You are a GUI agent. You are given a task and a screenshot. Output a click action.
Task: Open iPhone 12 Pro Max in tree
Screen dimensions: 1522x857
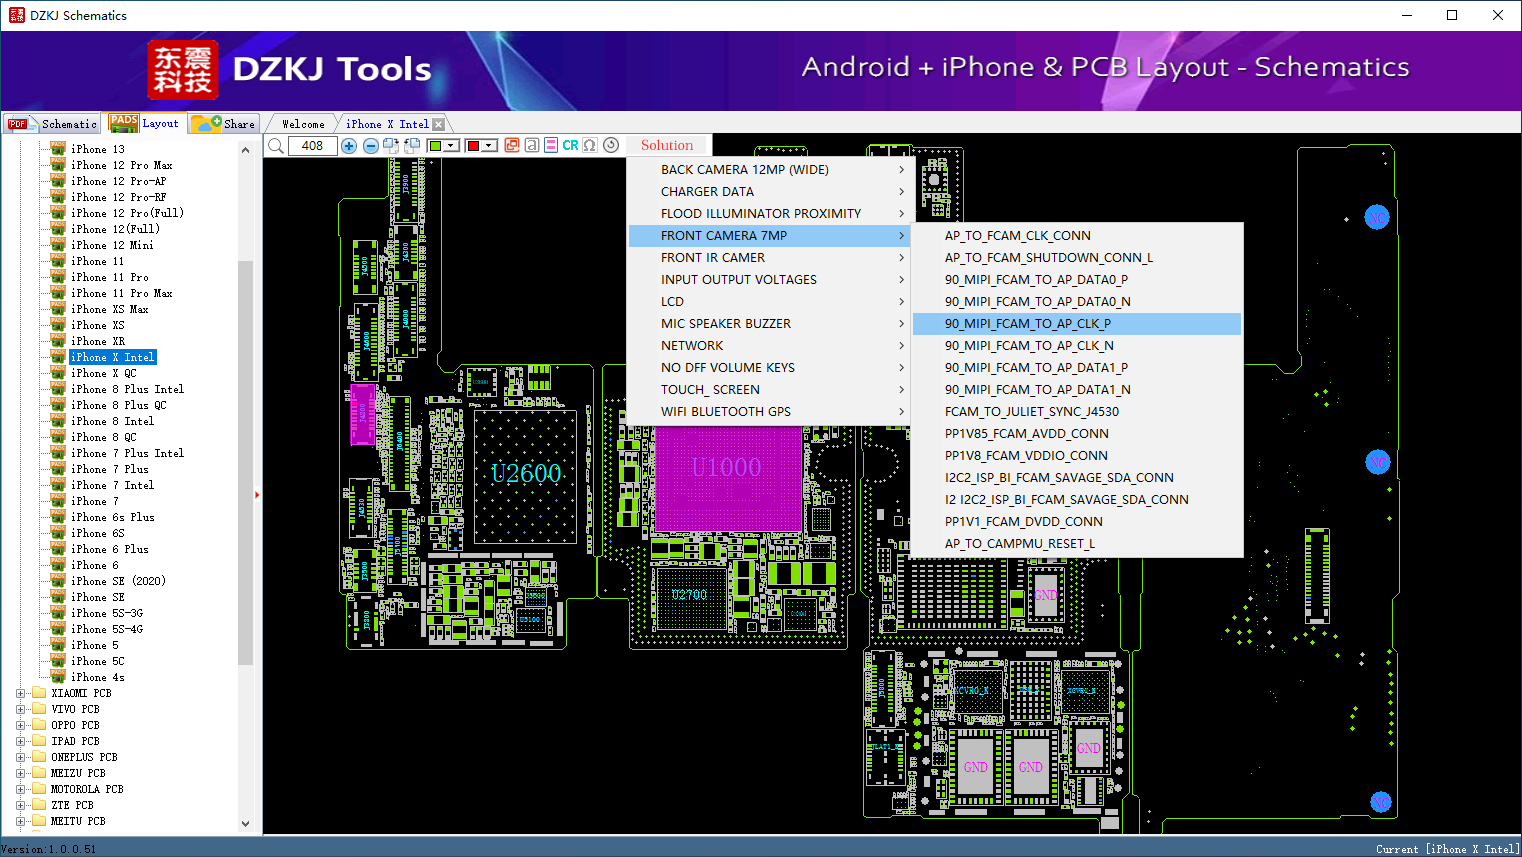(x=121, y=165)
